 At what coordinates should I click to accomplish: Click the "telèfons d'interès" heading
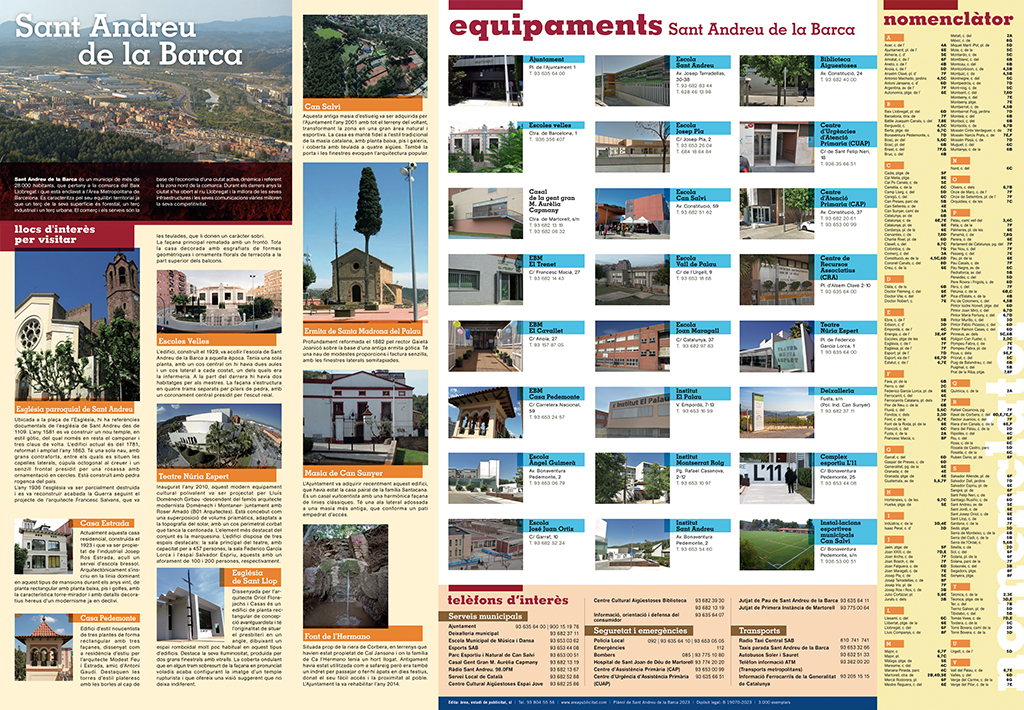click(507, 600)
